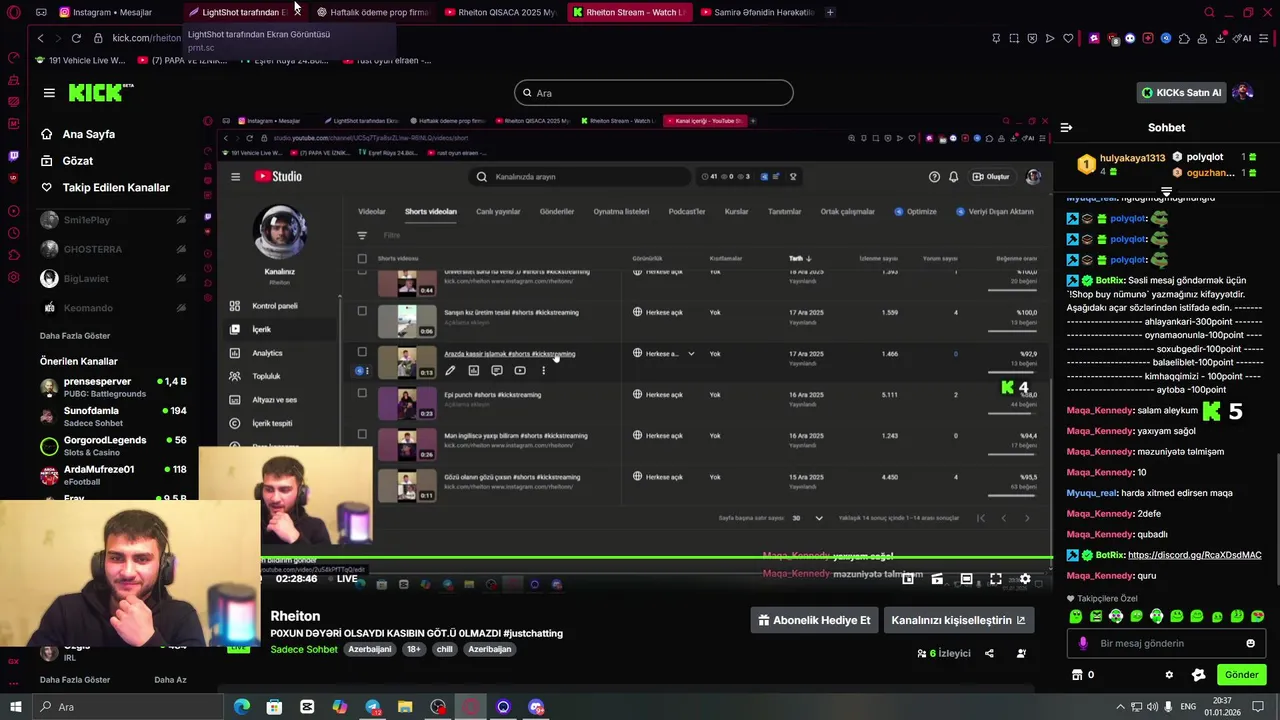Click the heart bookmark icon in address bar

[x=1068, y=38]
